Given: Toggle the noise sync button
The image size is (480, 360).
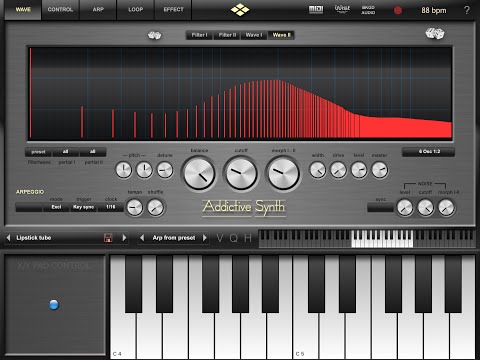Looking at the screenshot, I should pyautogui.click(x=380, y=207).
